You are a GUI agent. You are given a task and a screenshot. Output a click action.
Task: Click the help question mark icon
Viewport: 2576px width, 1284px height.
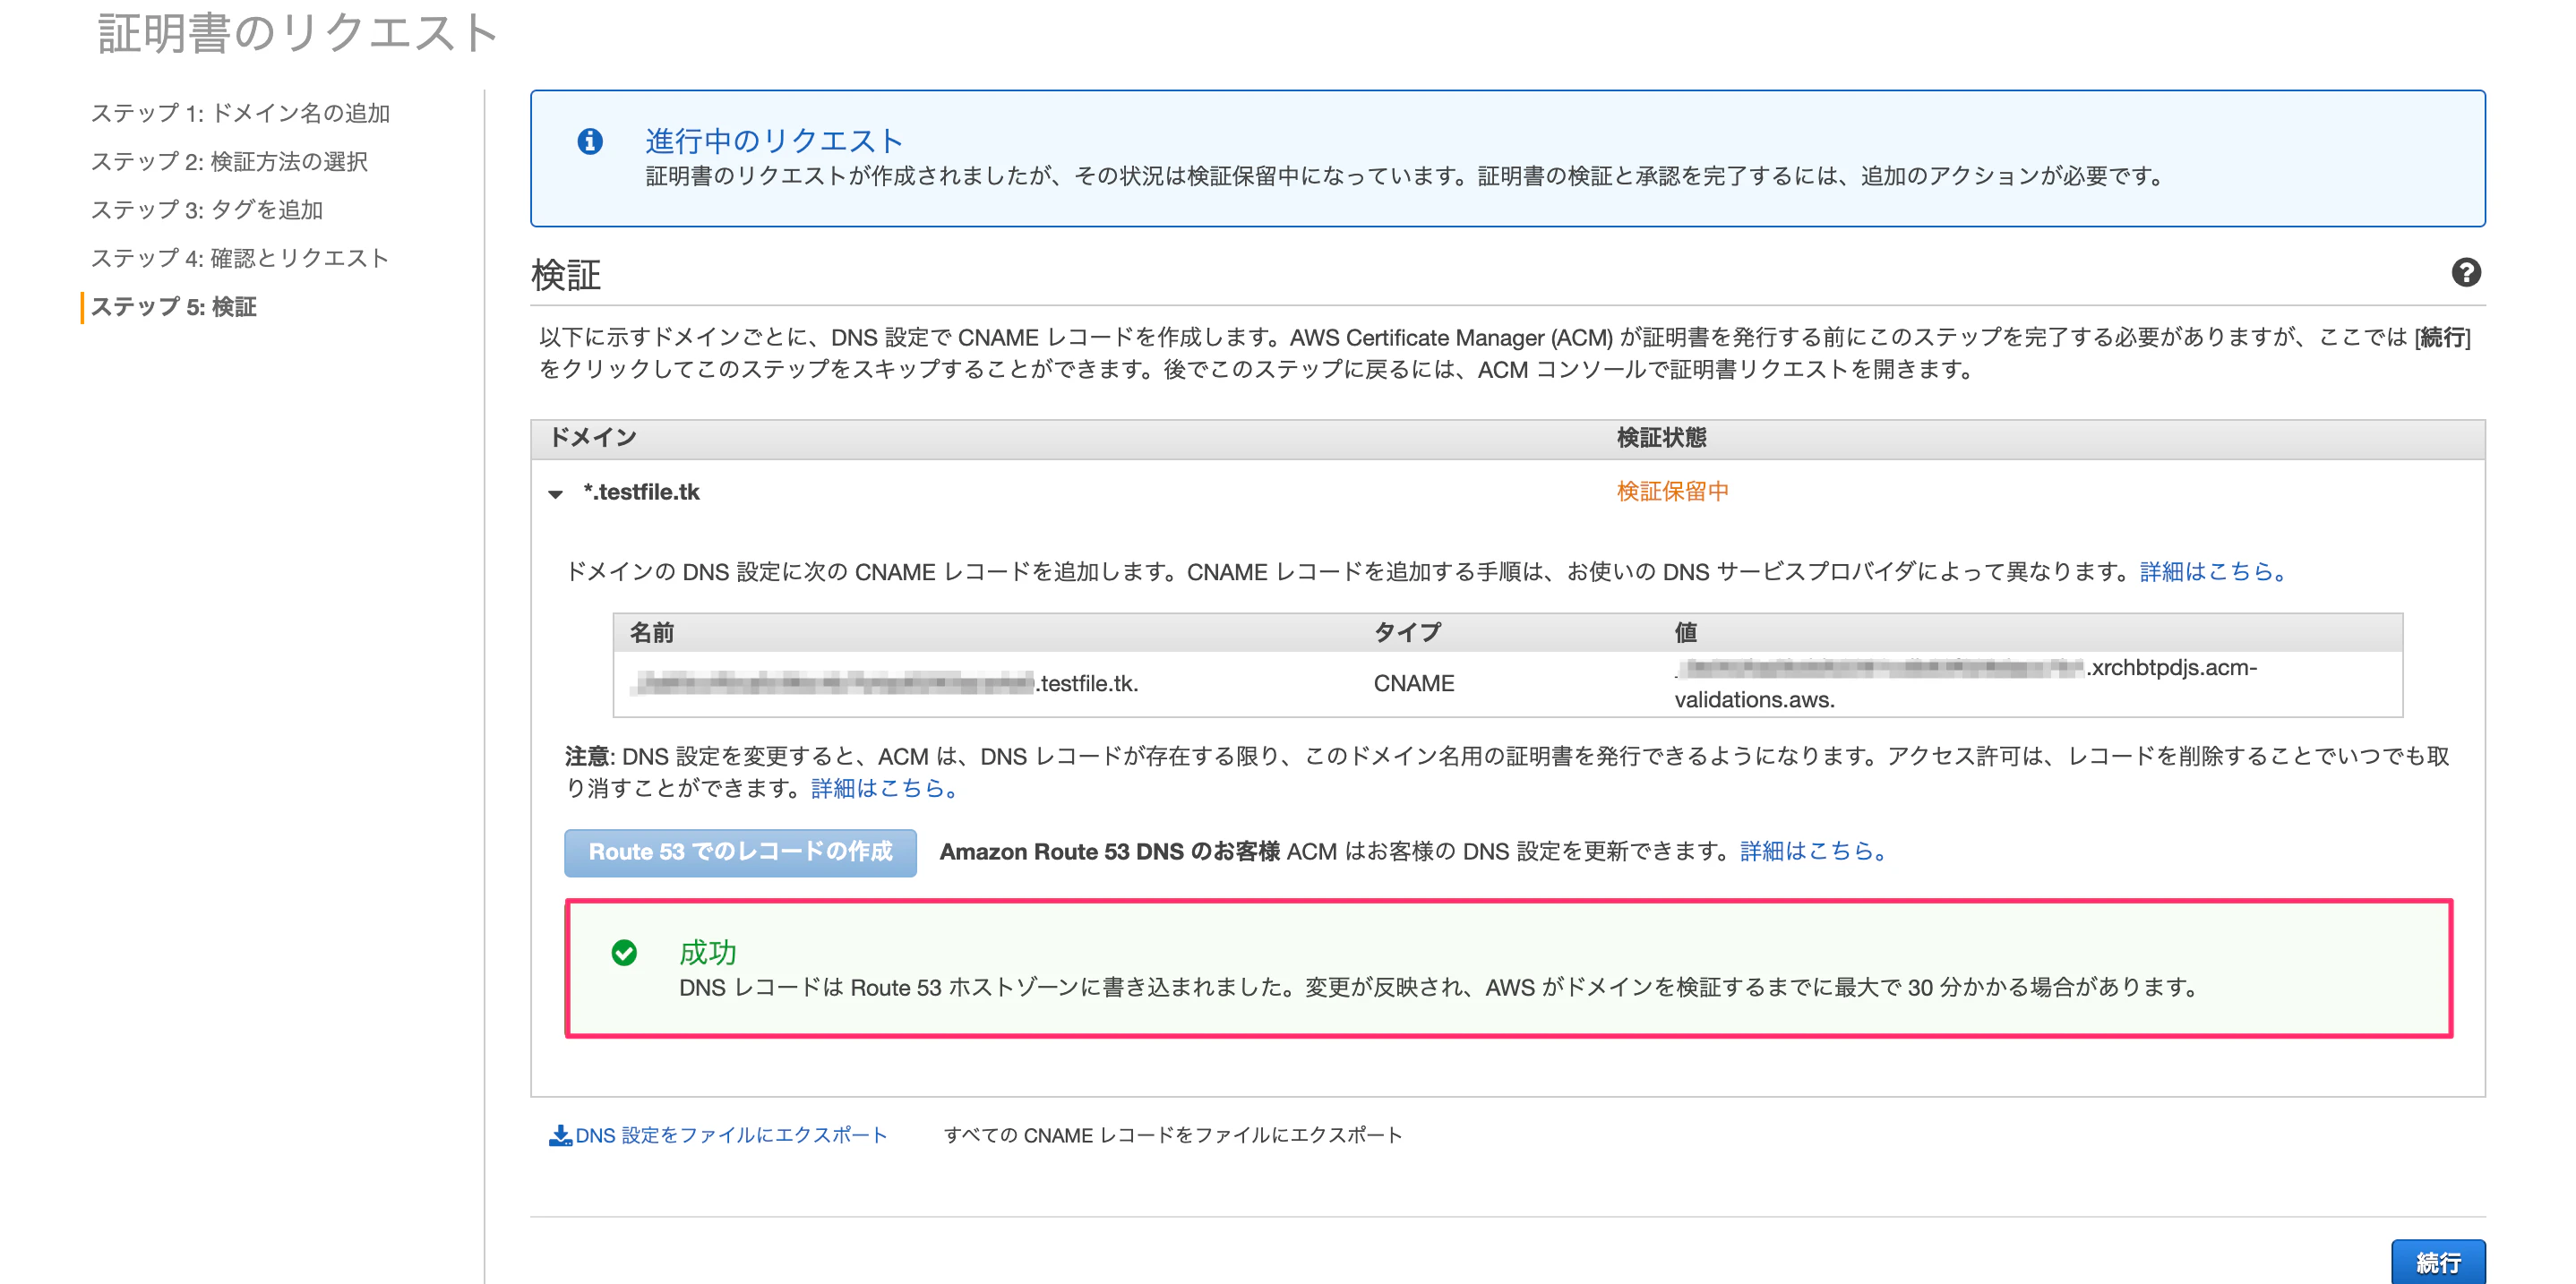point(2465,272)
